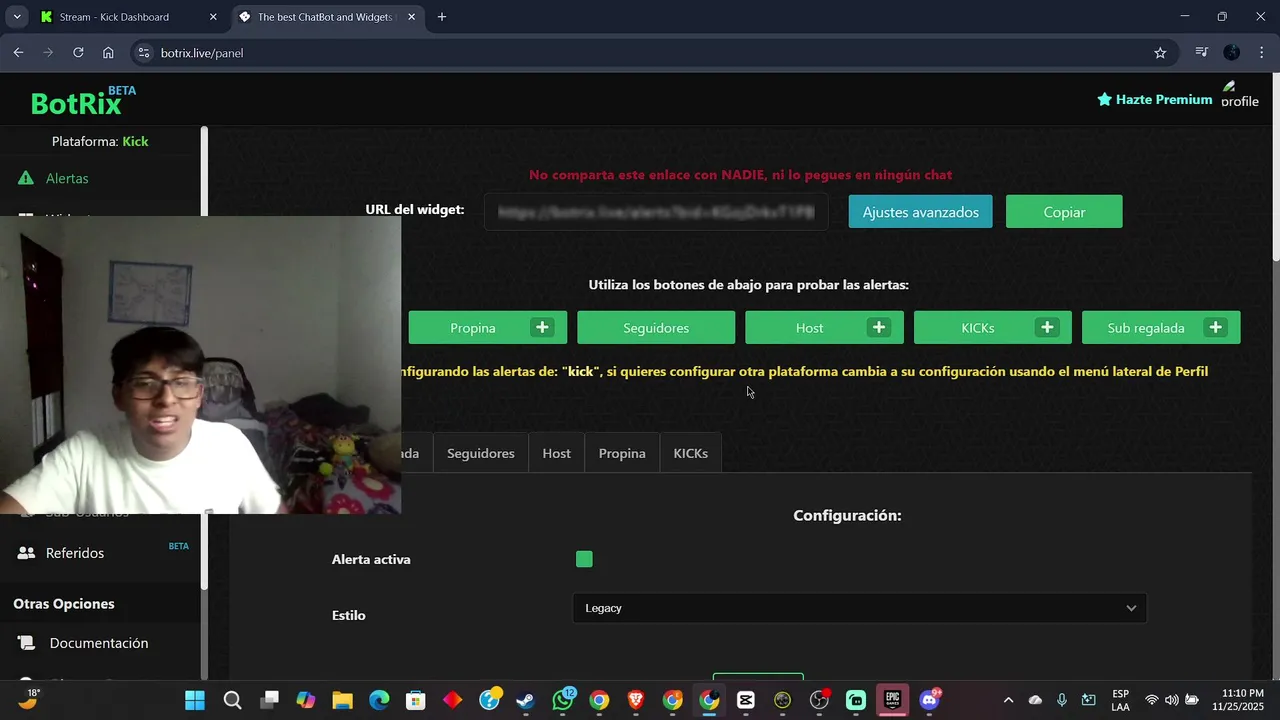Go back in browser history
Viewport: 1280px width, 720px height.
18,53
